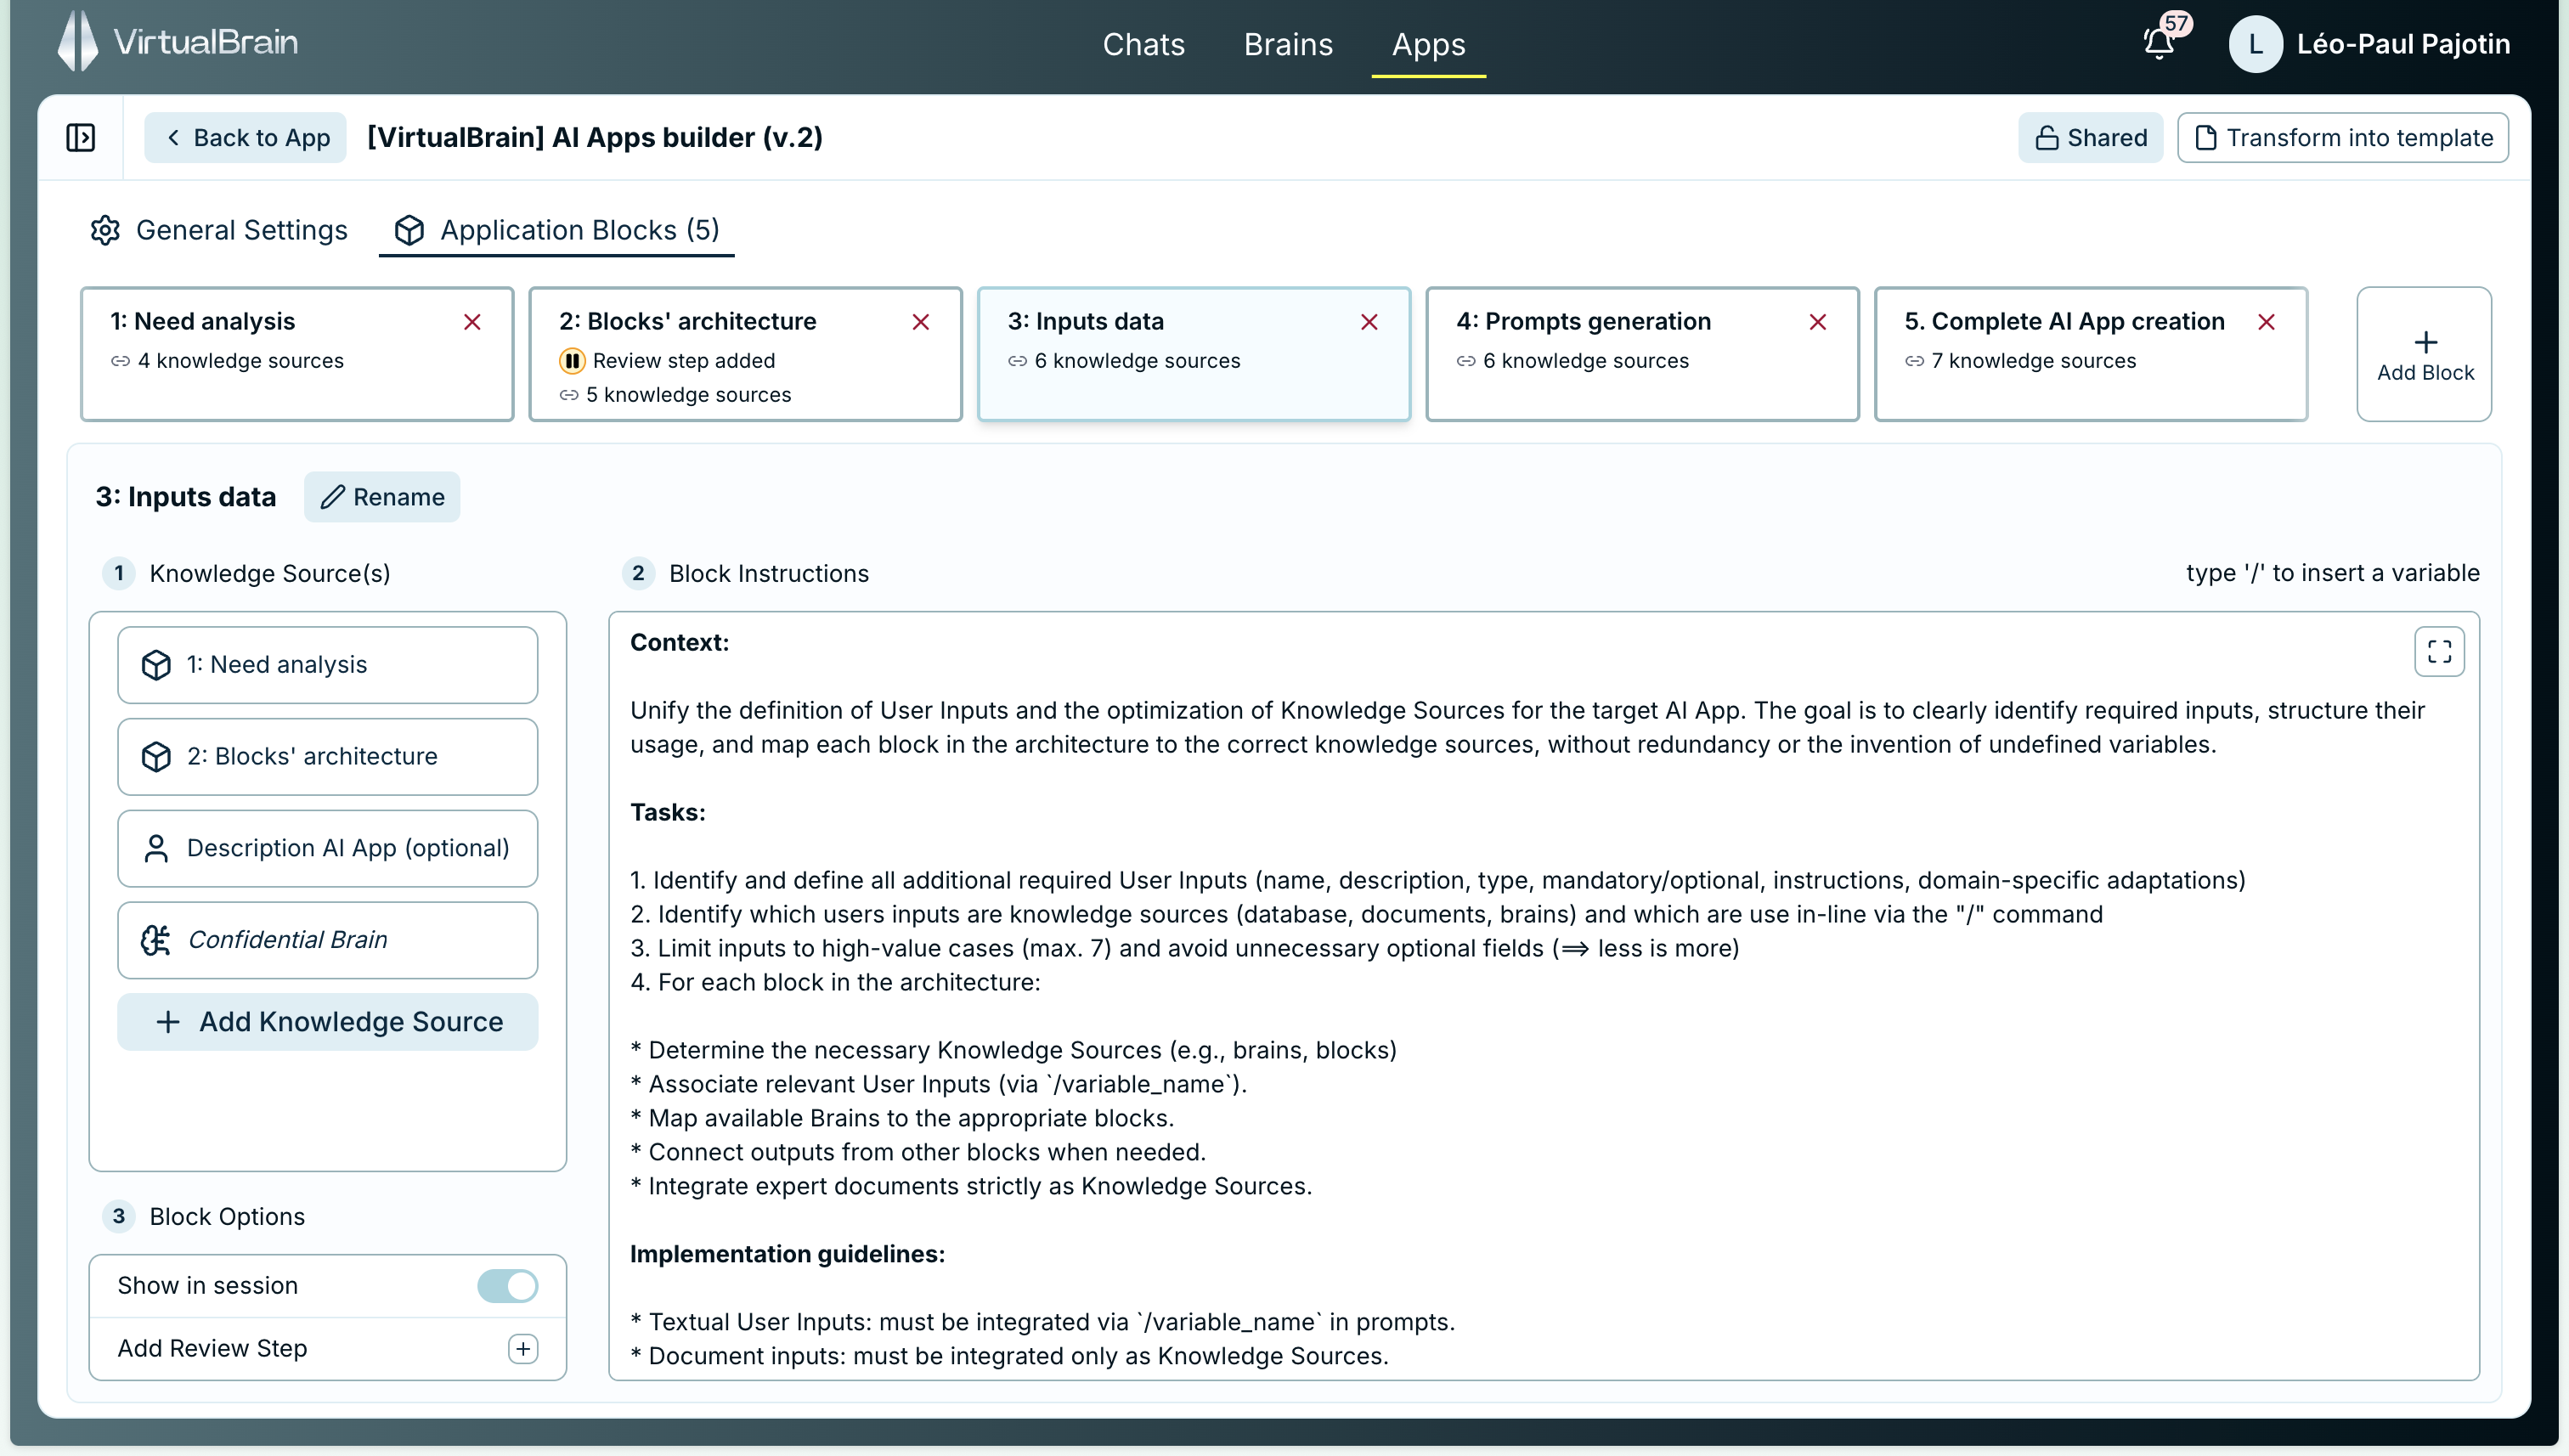
Task: Click the person icon of Description AI App
Action: 156,849
